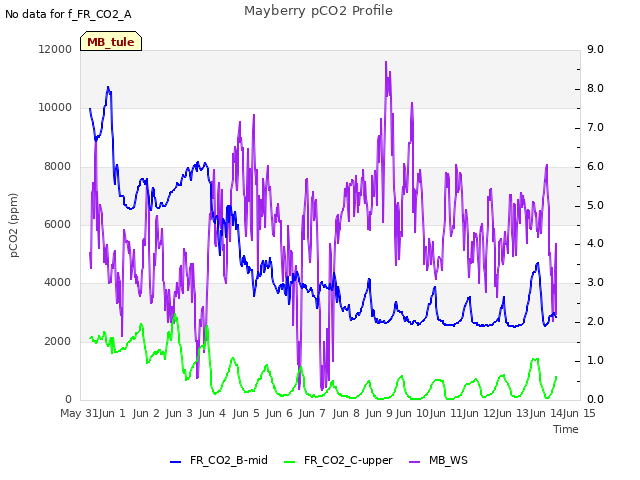Click the FR_CO2_B-mid legend entry
This screenshot has height=480, width=640.
[x=219, y=460]
